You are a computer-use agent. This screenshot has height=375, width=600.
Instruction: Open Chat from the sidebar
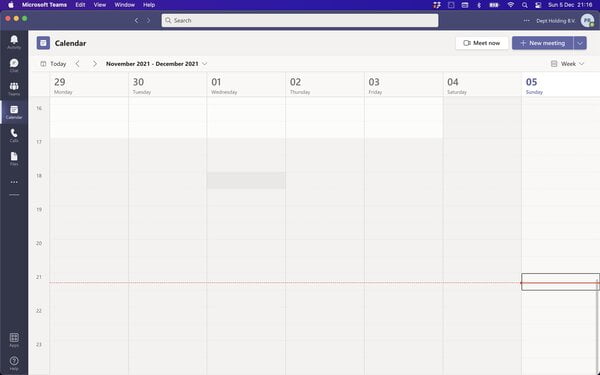14,65
